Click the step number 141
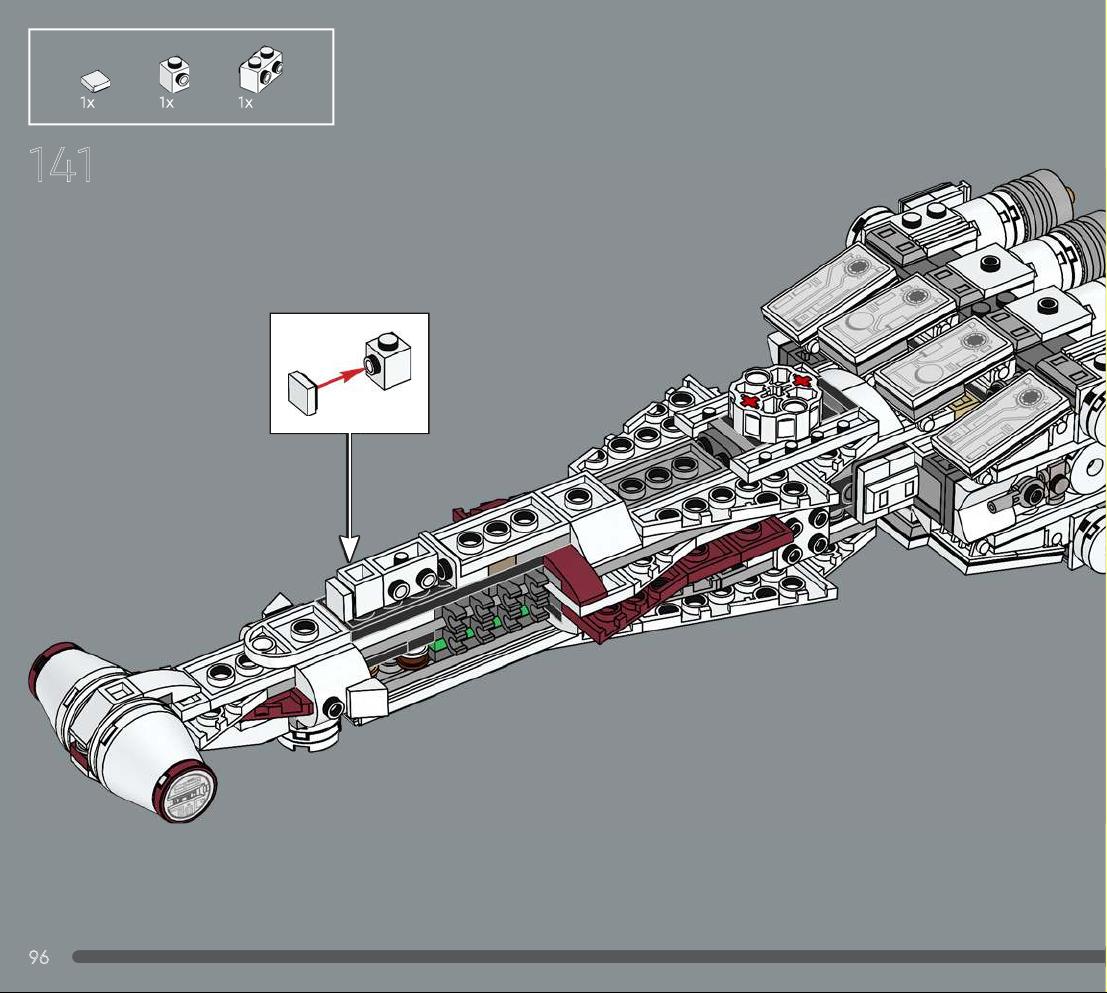 pyautogui.click(x=61, y=165)
